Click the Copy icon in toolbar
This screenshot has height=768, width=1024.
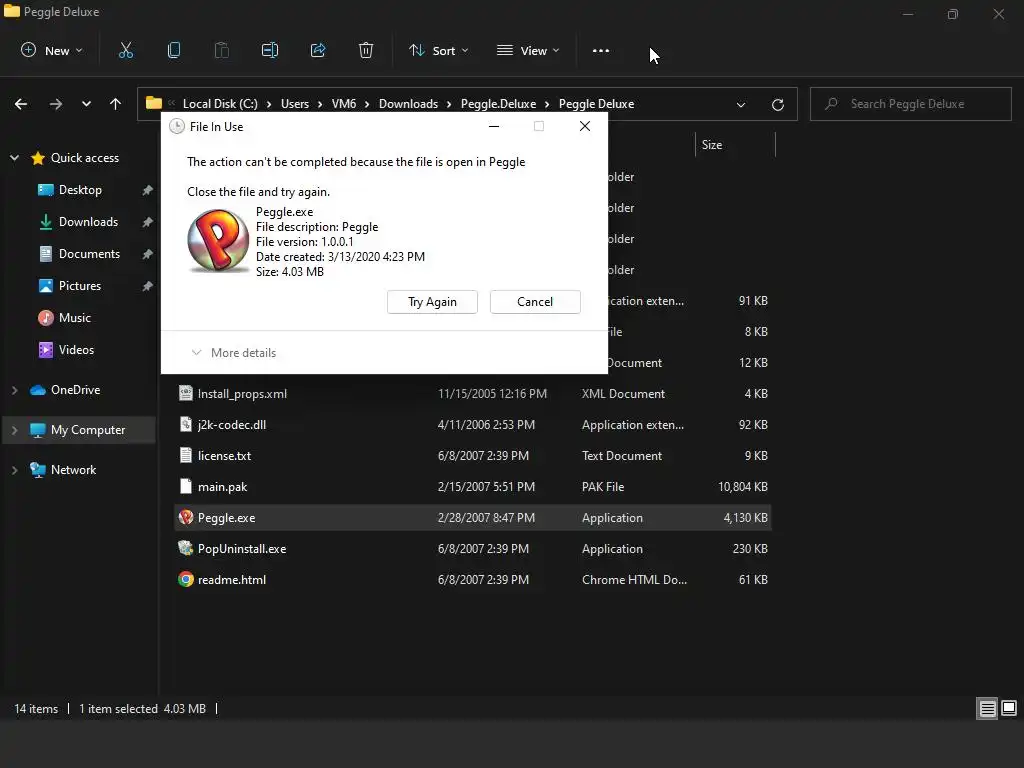(x=174, y=50)
